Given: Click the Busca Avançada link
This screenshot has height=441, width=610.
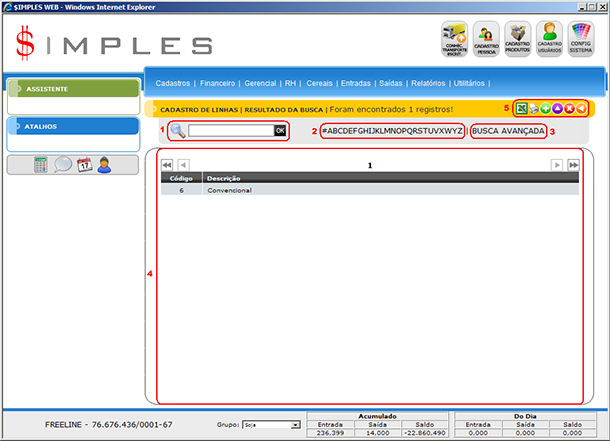Looking at the screenshot, I should click(x=509, y=131).
